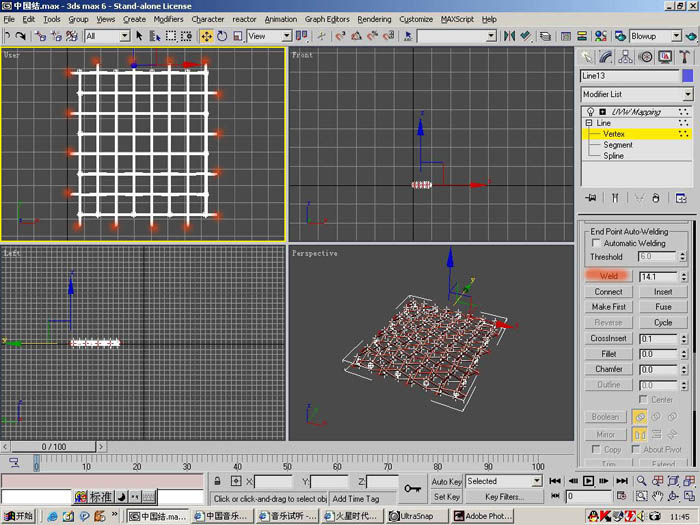Click the Redo arrow in main toolbar
The height and width of the screenshot is (525, 700).
(21, 36)
